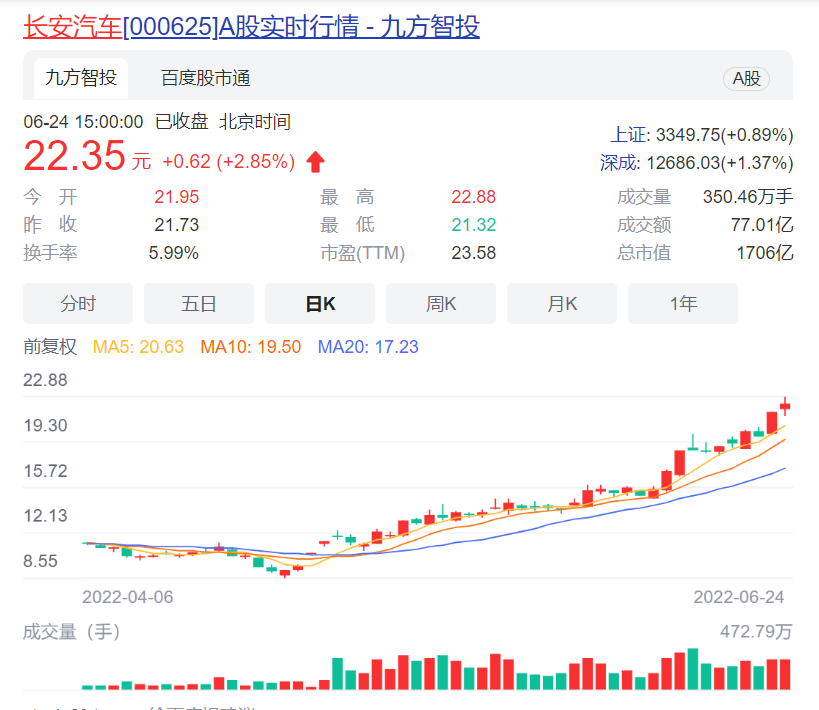Click the 成交额 value 77.01亿
This screenshot has width=819, height=710.
[762, 225]
